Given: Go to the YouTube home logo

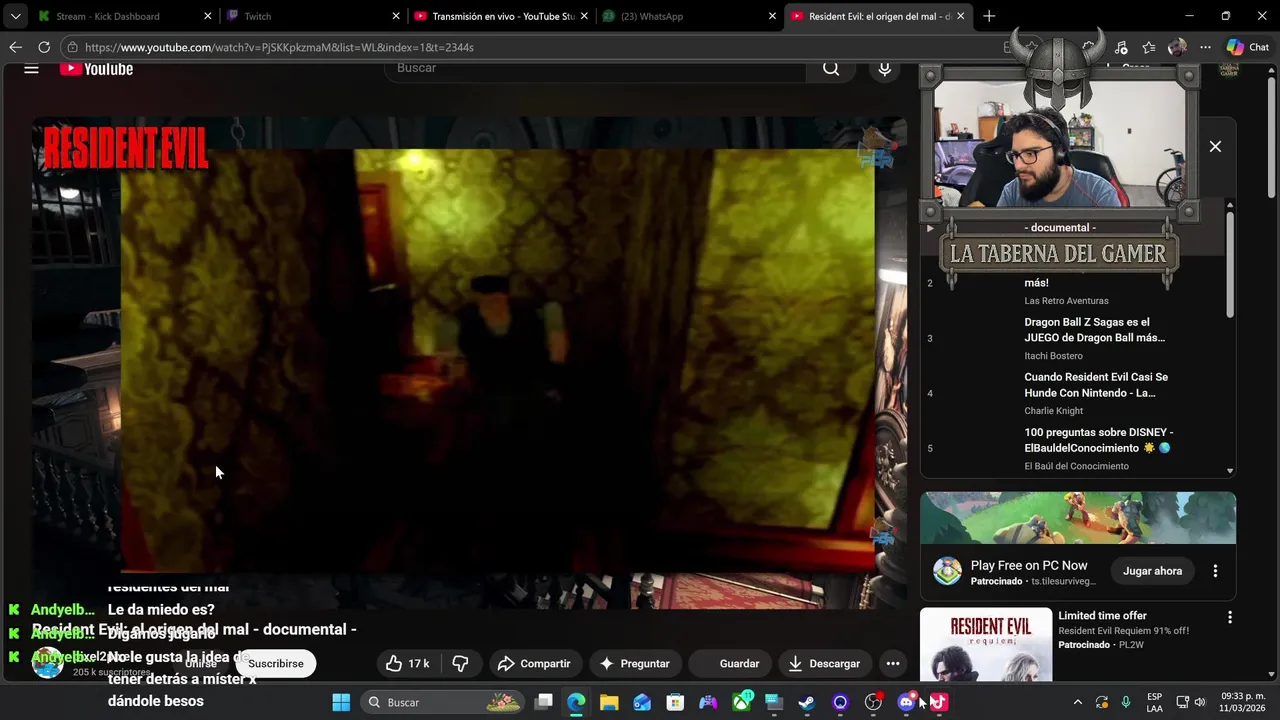Looking at the screenshot, I should point(96,68).
